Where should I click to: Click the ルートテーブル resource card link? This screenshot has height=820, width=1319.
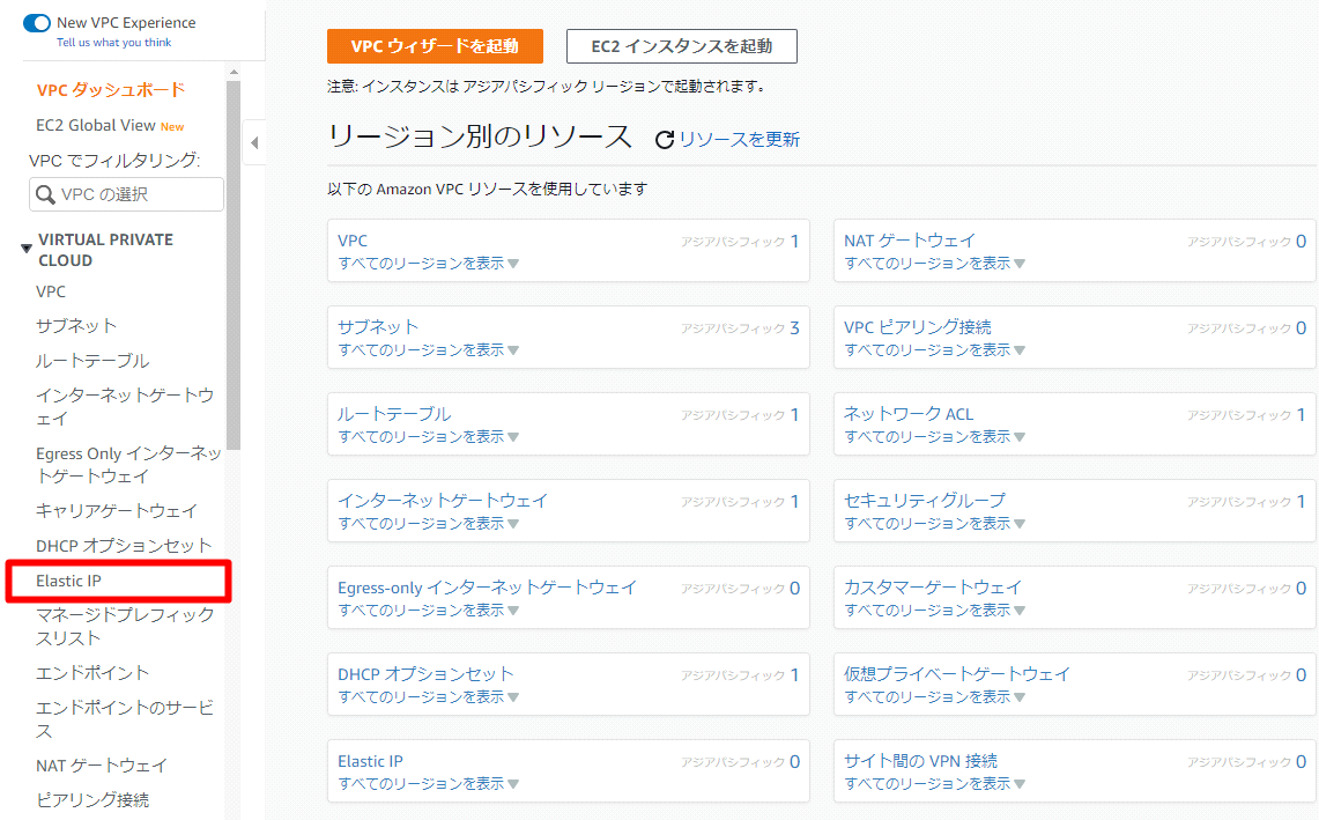pyautogui.click(x=394, y=414)
